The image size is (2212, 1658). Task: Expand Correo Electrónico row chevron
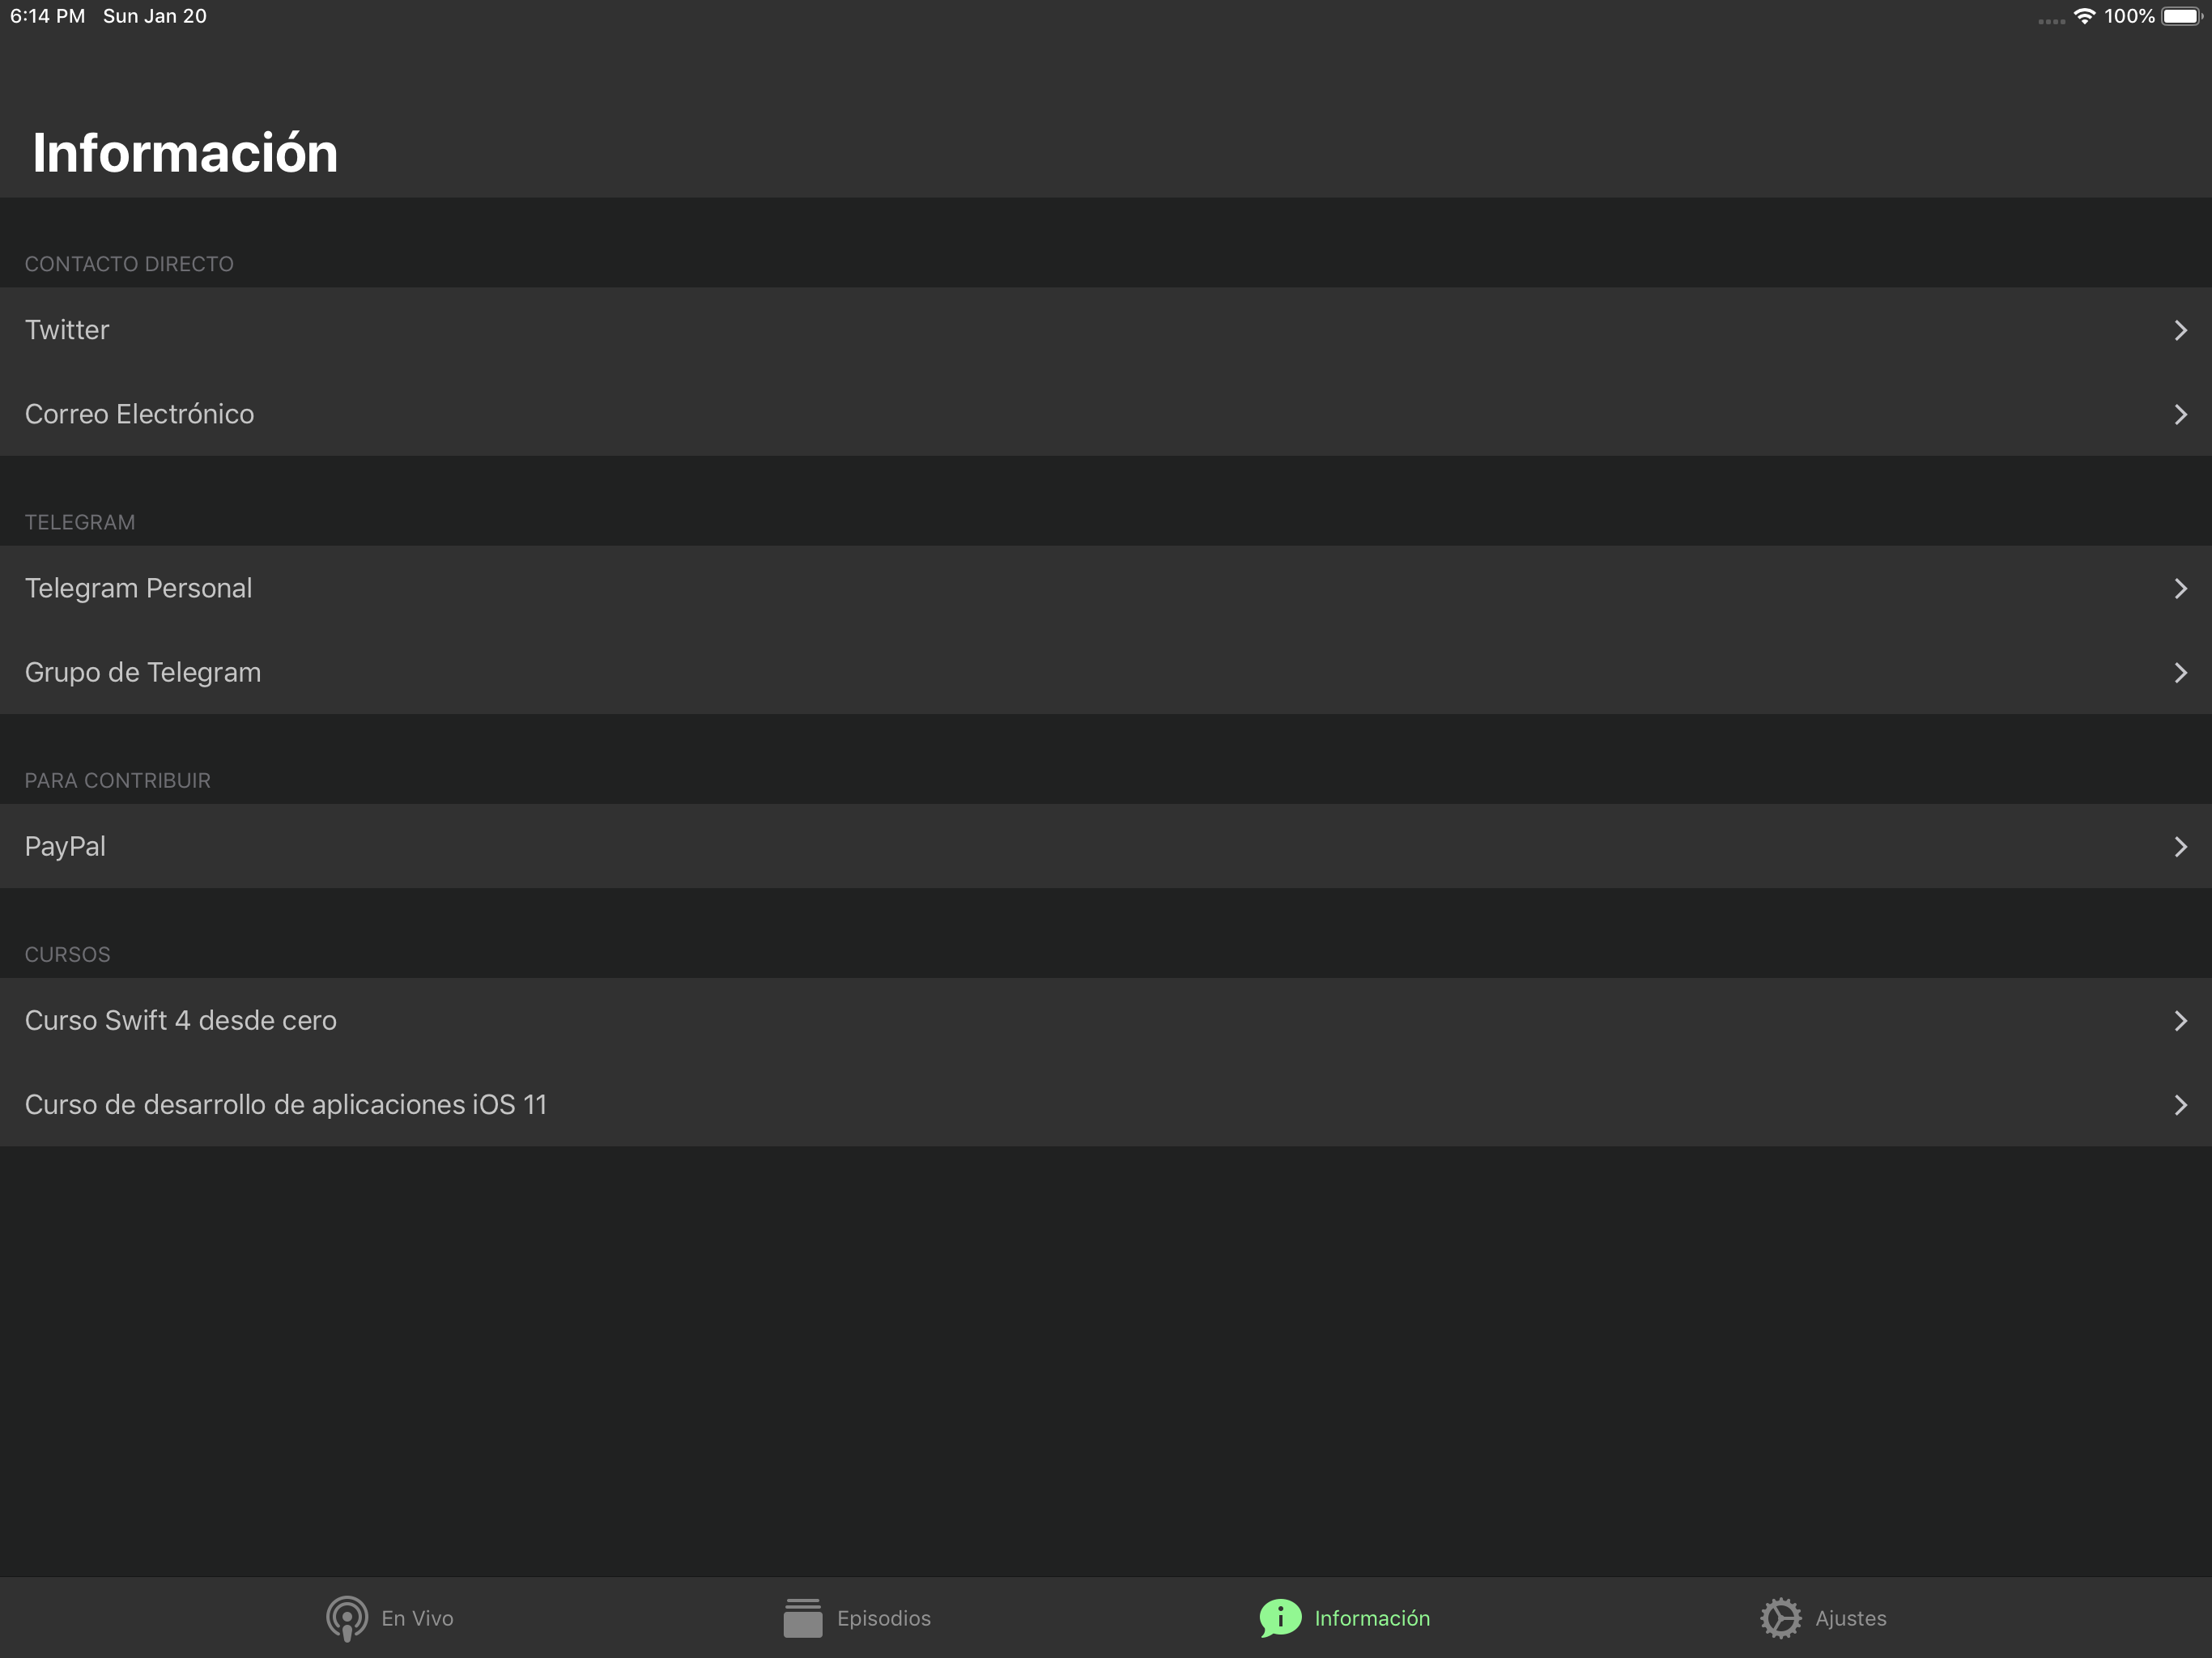coord(2180,414)
